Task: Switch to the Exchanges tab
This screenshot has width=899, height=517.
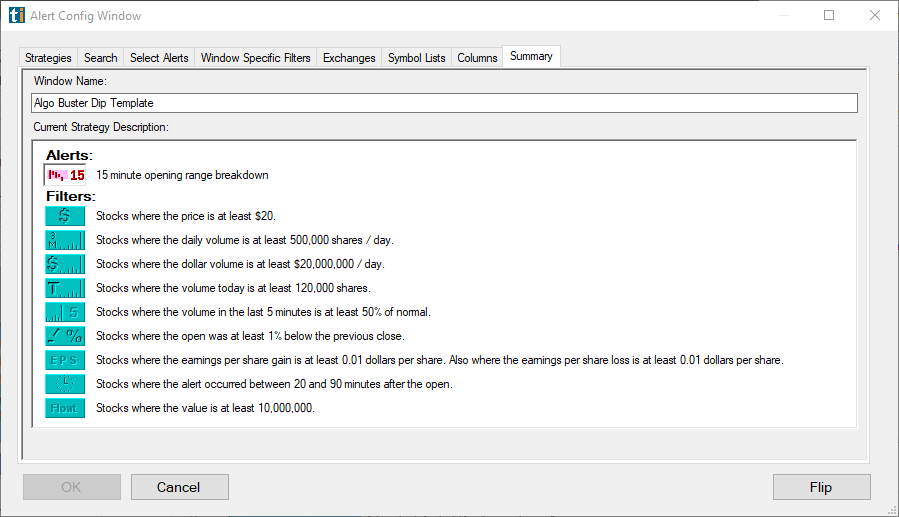Action: (349, 58)
